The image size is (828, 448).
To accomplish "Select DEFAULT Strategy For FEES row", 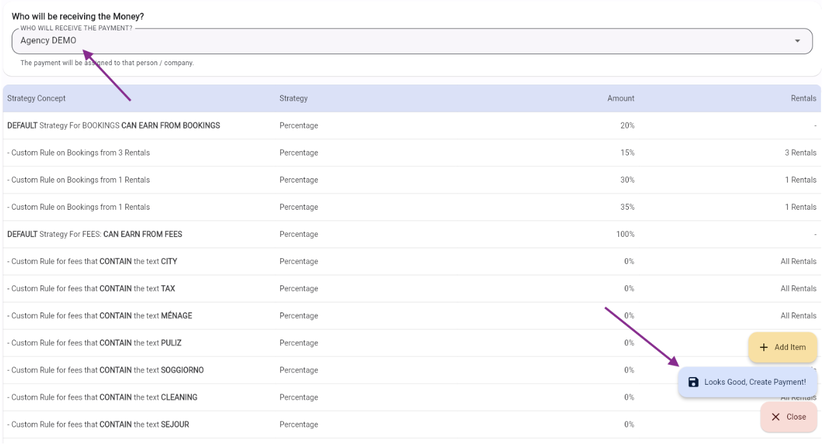I will pyautogui.click(x=412, y=234).
